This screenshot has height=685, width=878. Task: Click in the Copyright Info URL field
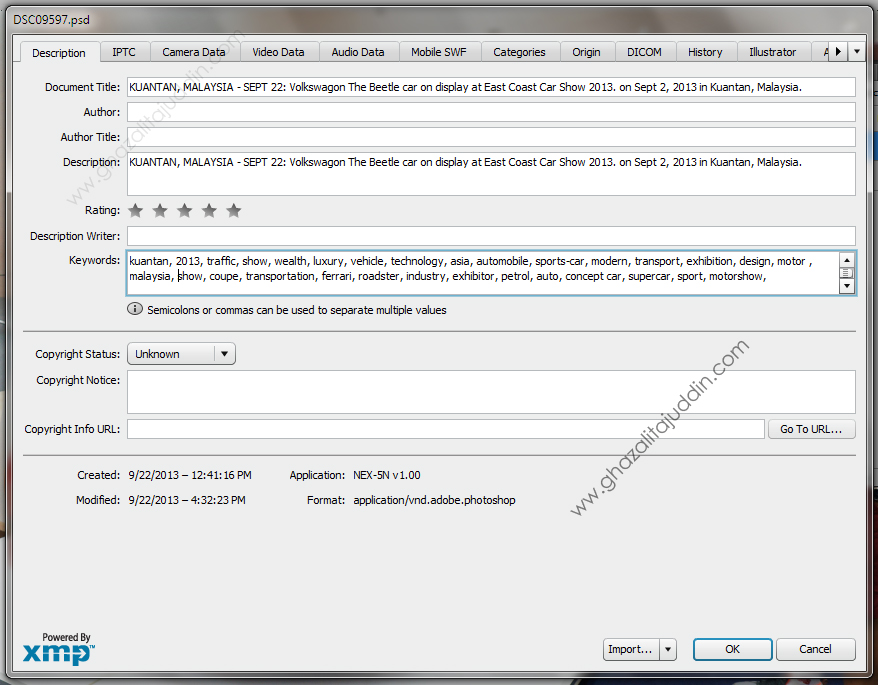tap(446, 430)
